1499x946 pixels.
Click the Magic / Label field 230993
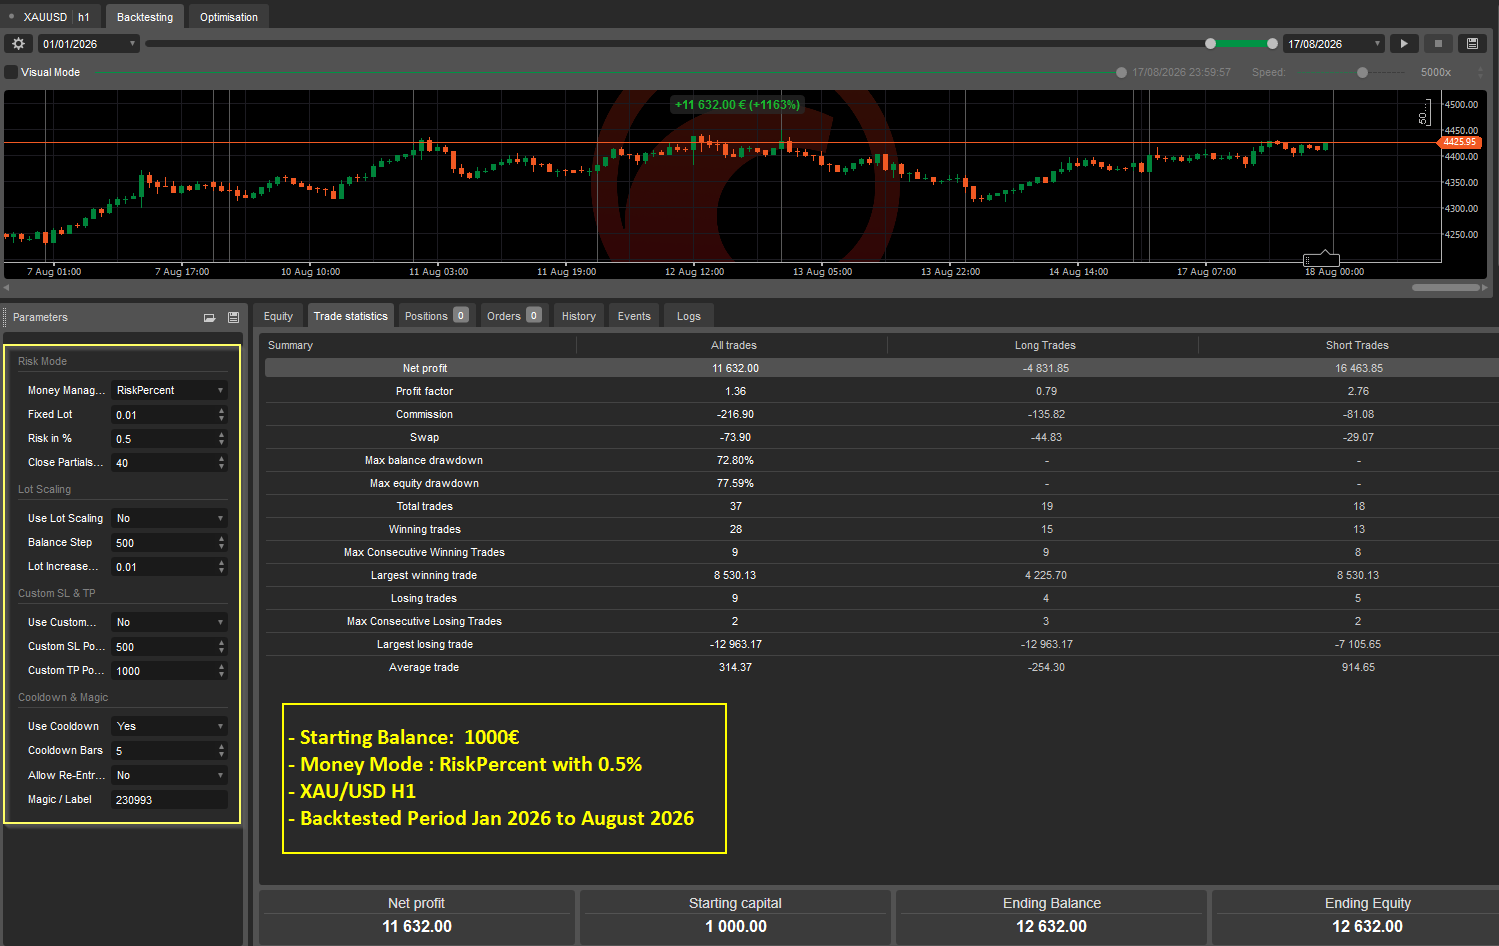coord(169,800)
